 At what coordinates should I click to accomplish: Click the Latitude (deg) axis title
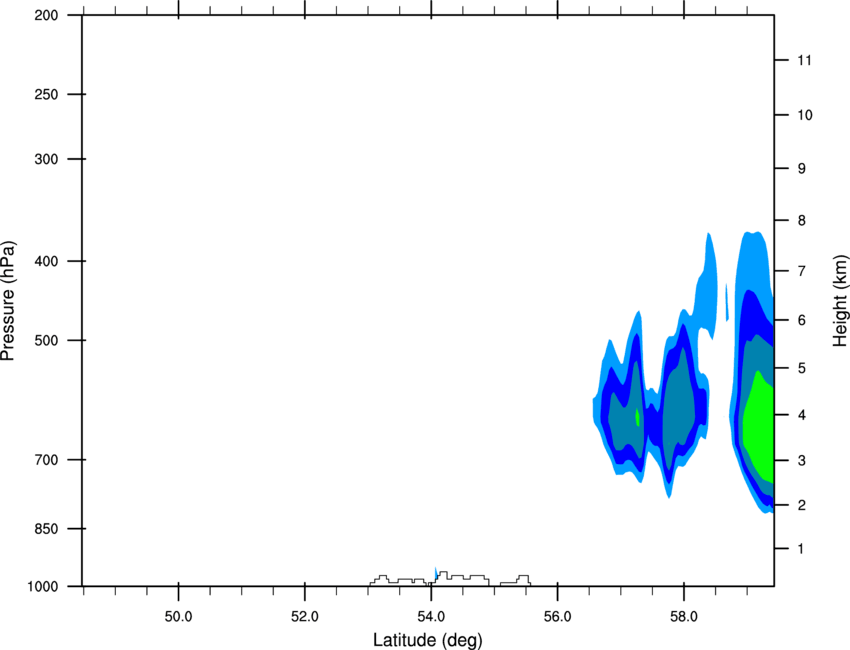[428, 640]
